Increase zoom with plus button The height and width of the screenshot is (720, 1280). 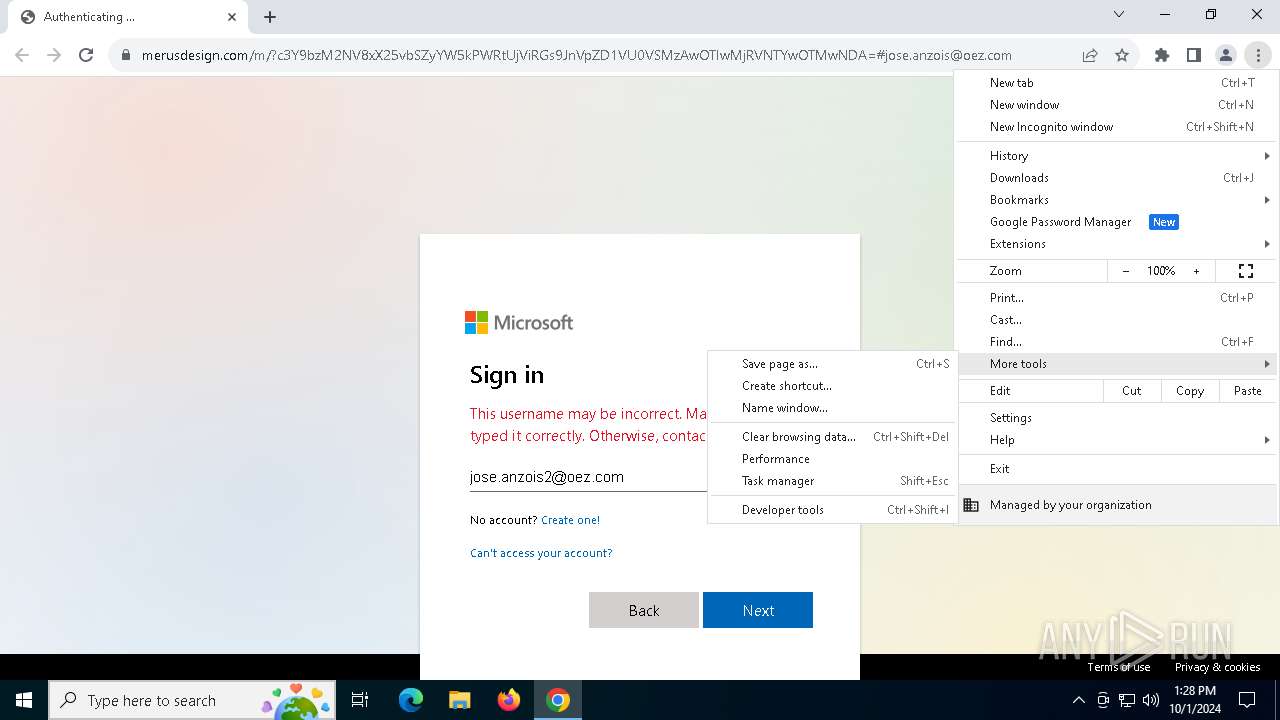[1196, 271]
